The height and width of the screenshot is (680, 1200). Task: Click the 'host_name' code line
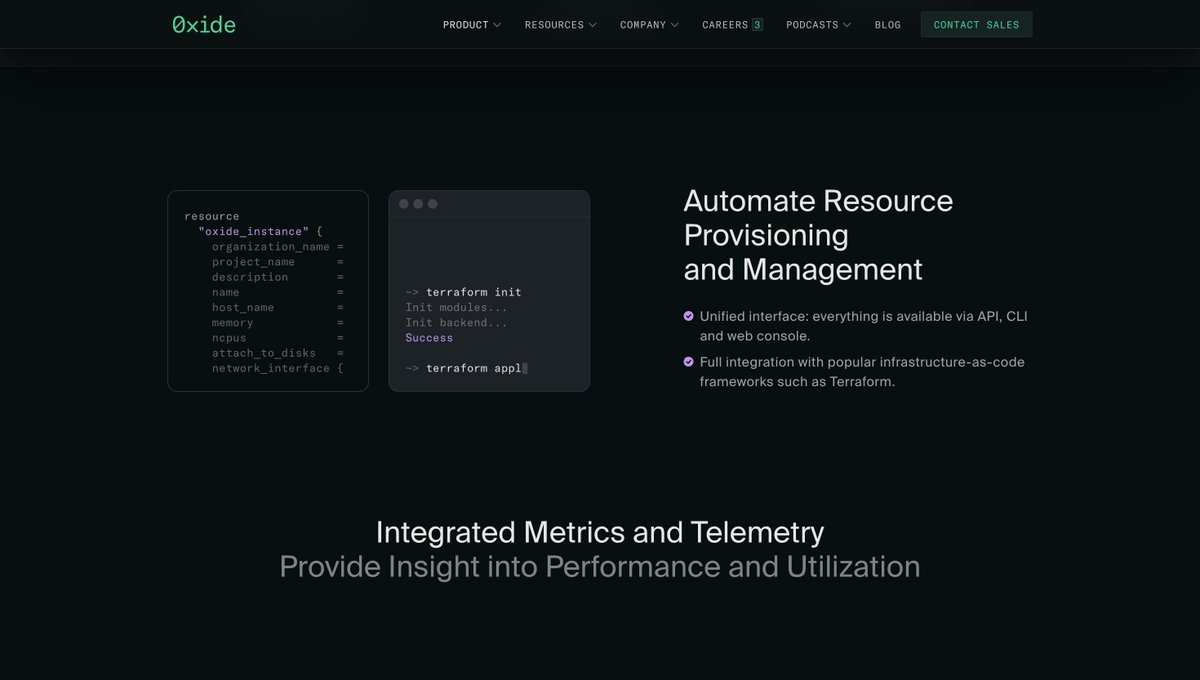[x=278, y=308]
